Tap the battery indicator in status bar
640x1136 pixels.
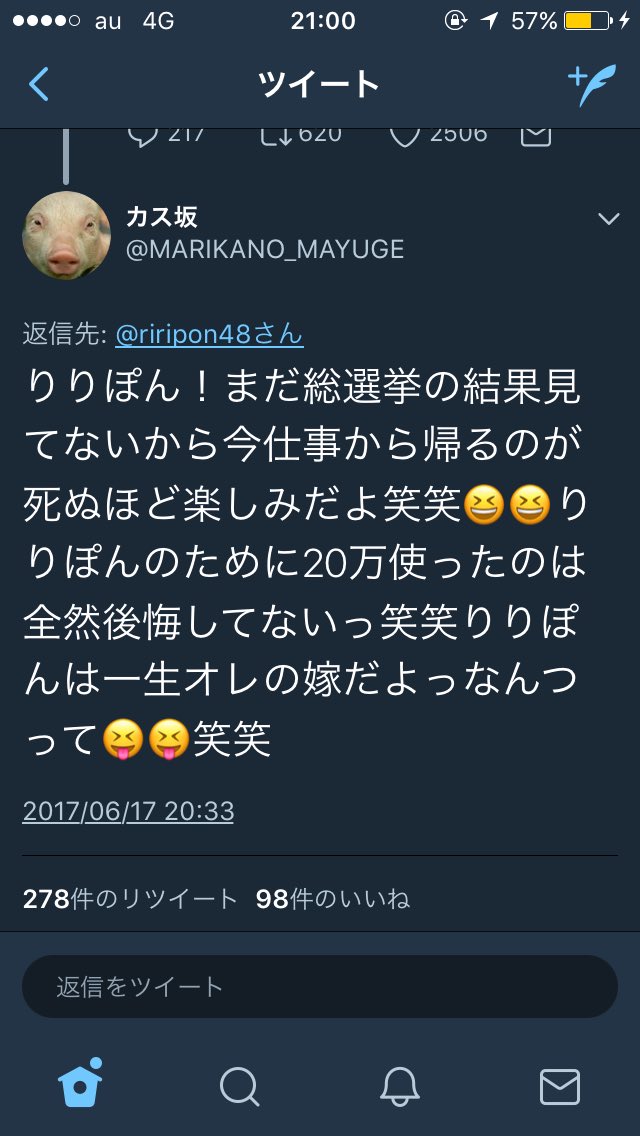(x=587, y=21)
